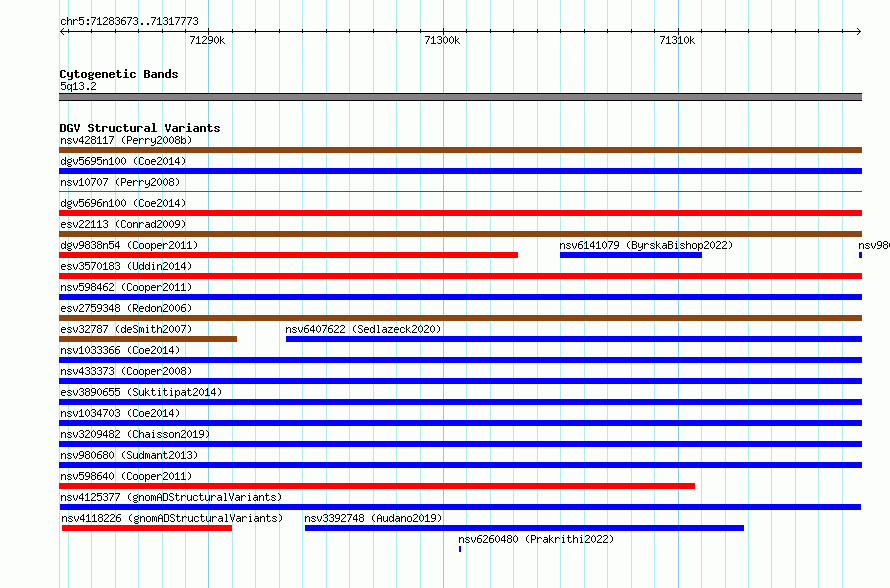Click the nsv598640 (Cooper2011) red bar
Screen dimensions: 890x588
pyautogui.click(x=377, y=486)
